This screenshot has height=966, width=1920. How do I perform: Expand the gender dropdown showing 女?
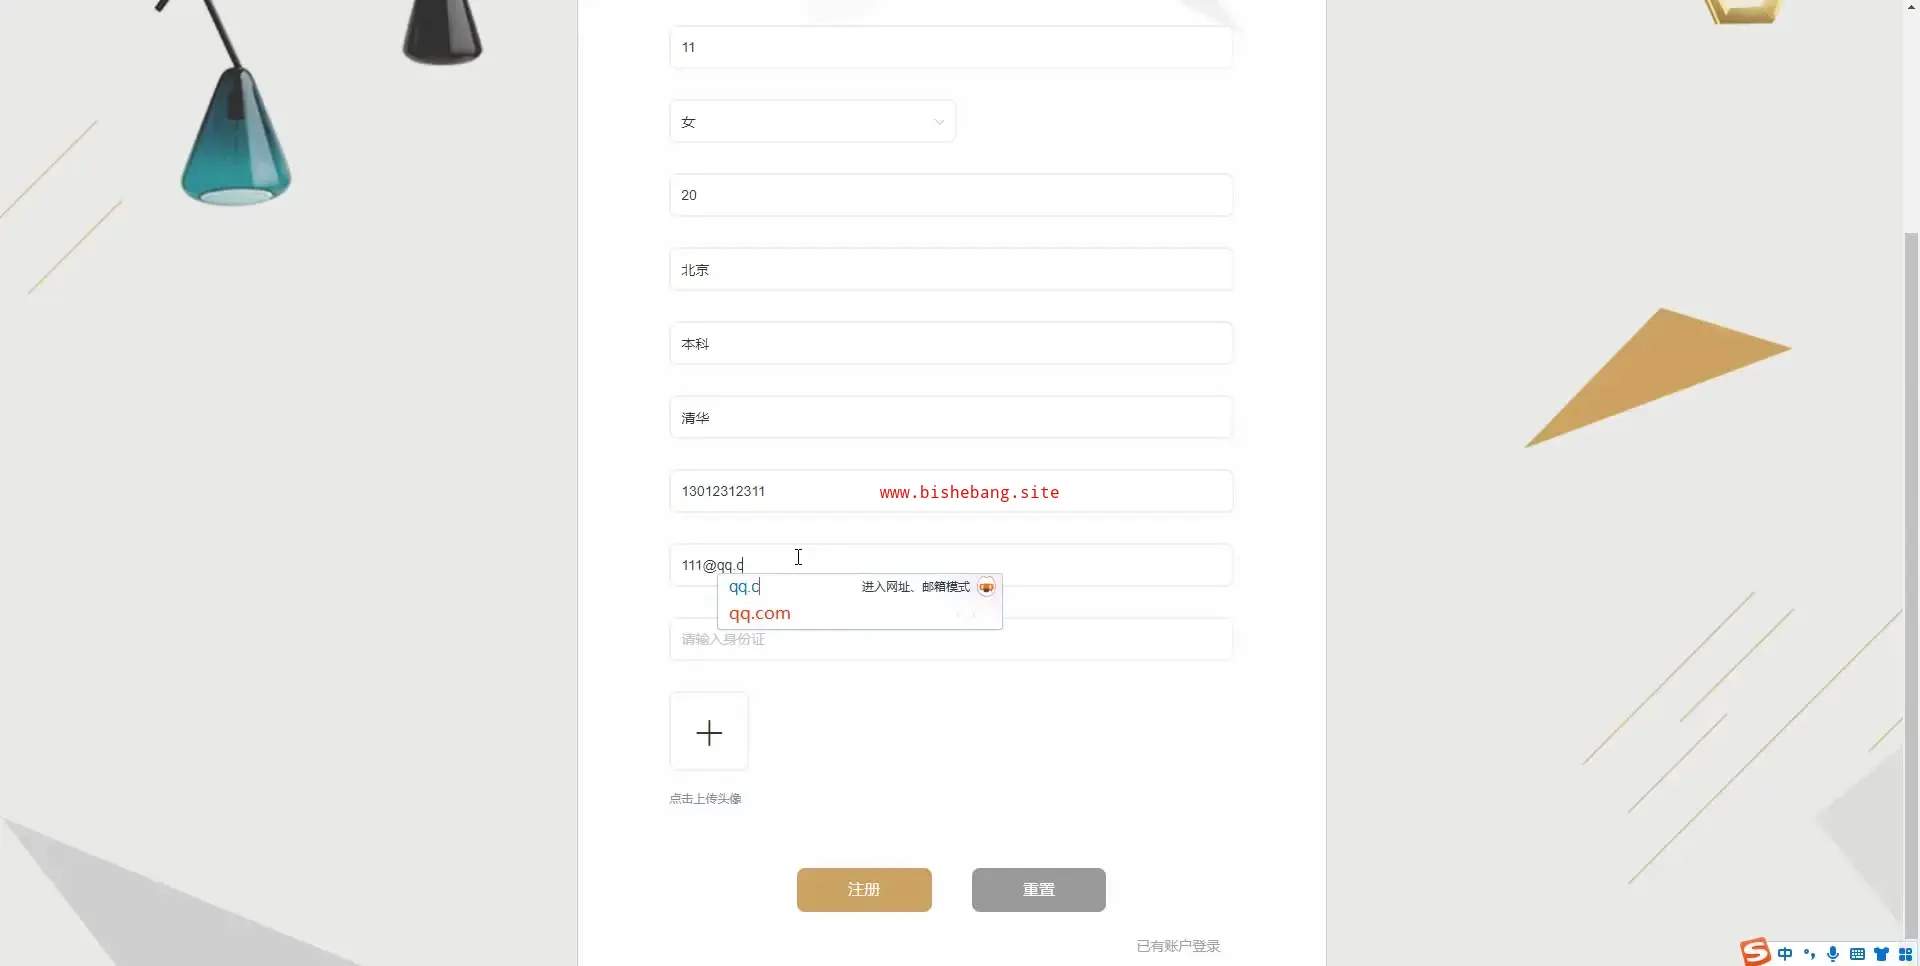click(x=812, y=122)
